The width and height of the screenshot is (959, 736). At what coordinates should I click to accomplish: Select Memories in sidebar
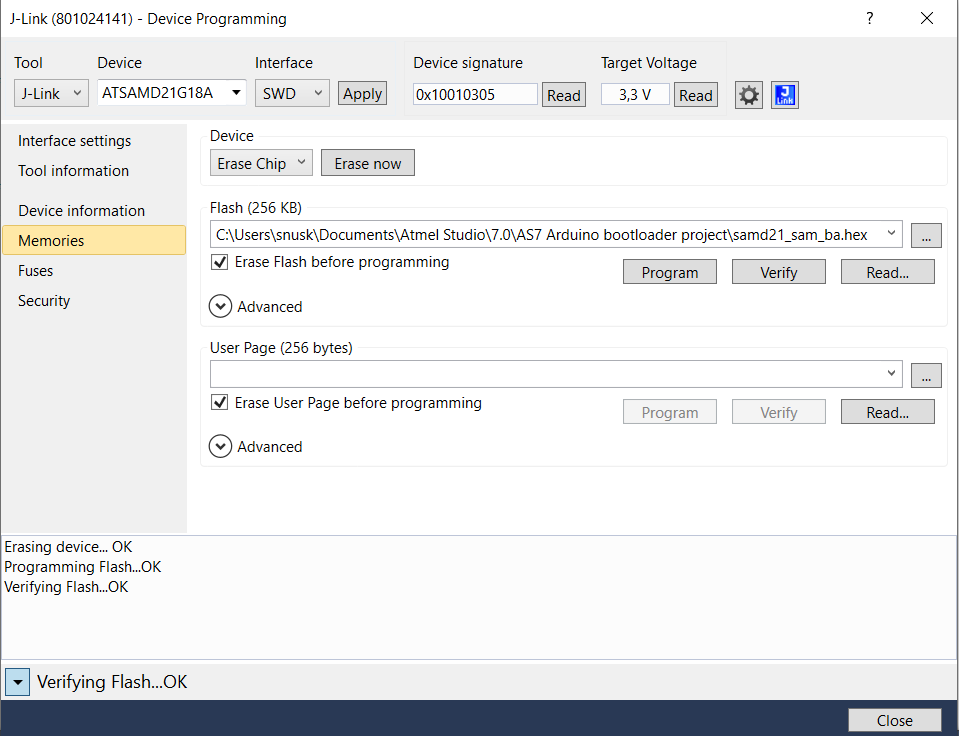click(x=94, y=240)
